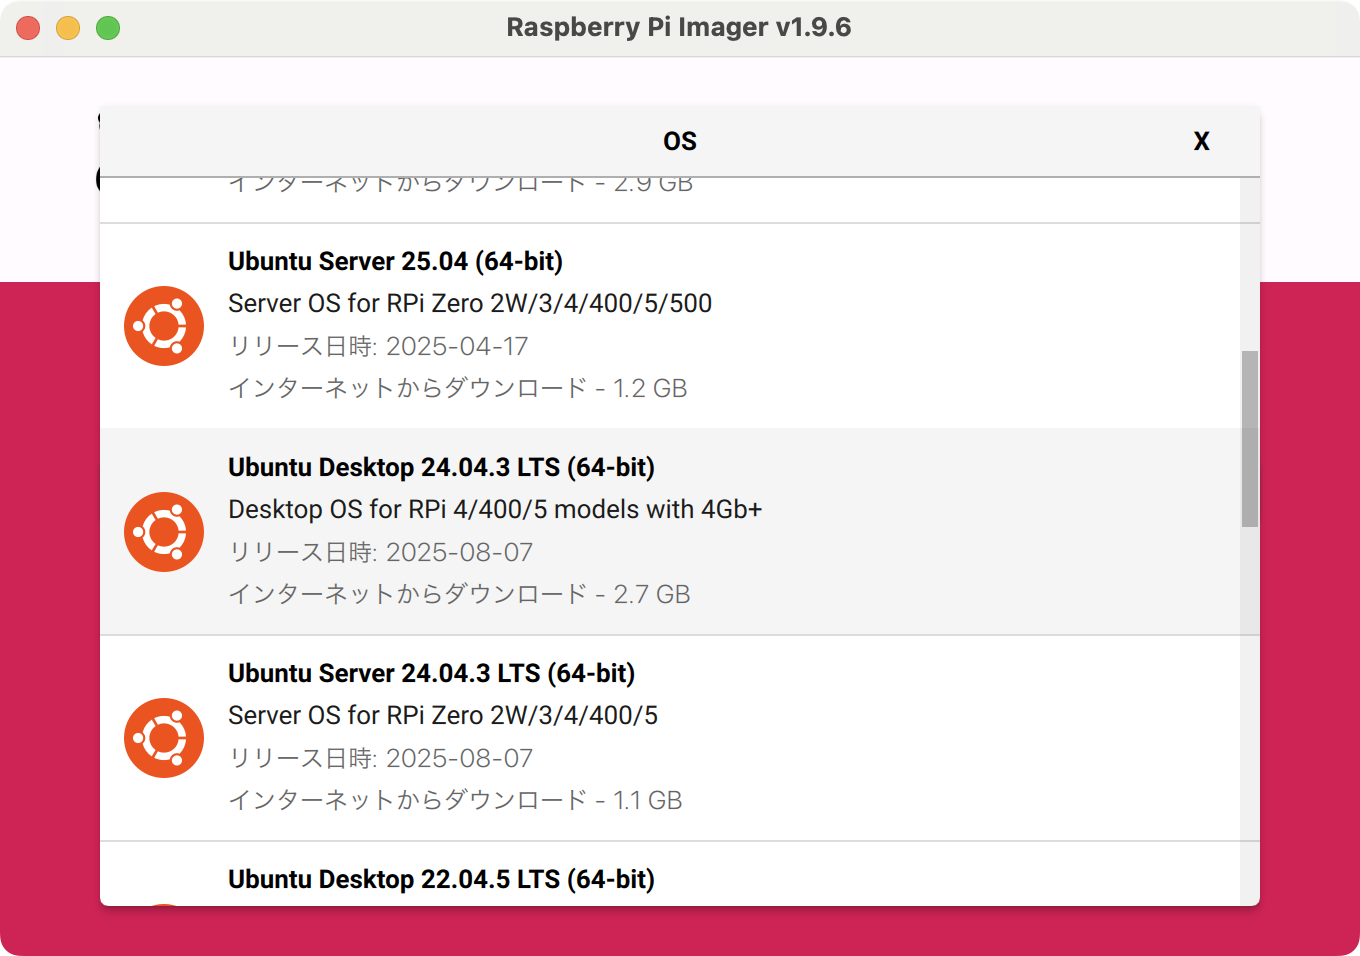Screen dimensions: 1360x956
Task: Click the 1.2 GB download size line
Action: 458,388
